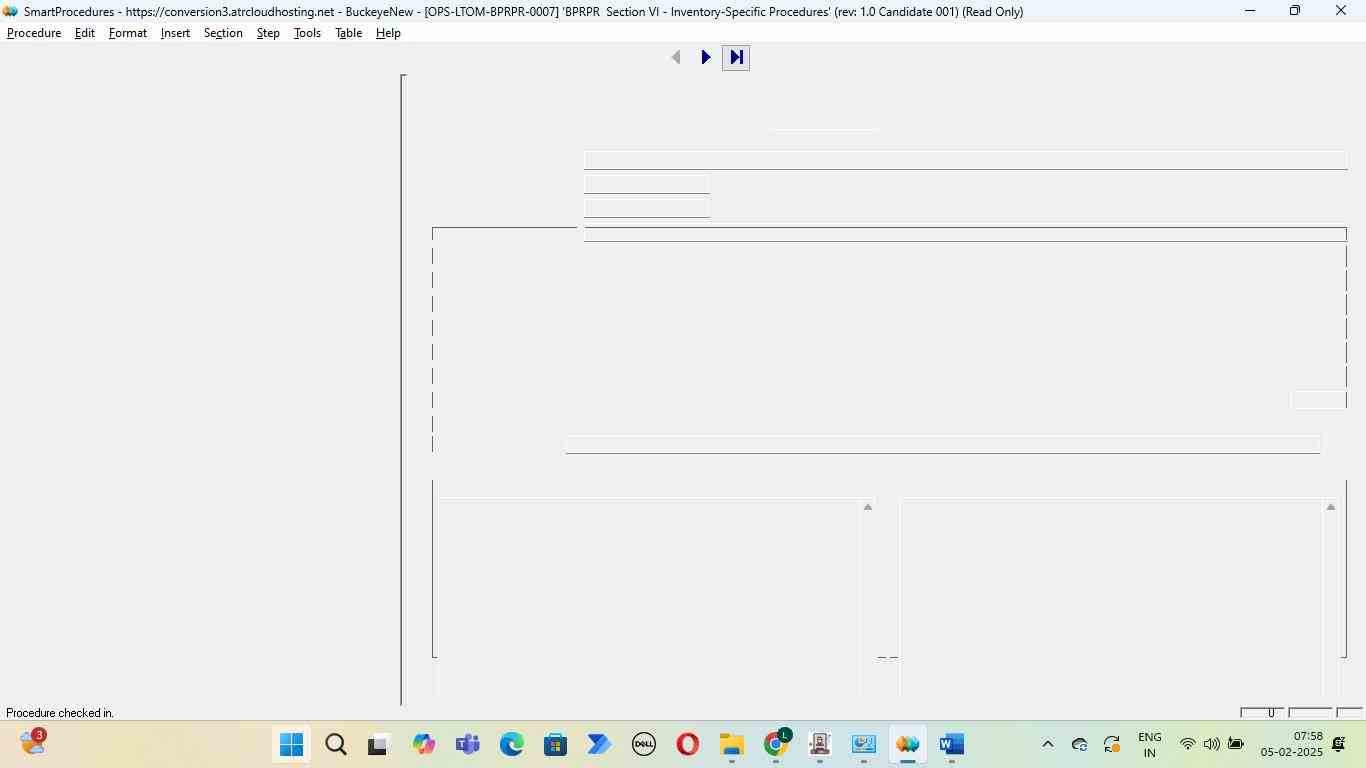Open Windows Search from the taskbar
Viewport: 1366px width, 768px height.
pyautogui.click(x=336, y=745)
